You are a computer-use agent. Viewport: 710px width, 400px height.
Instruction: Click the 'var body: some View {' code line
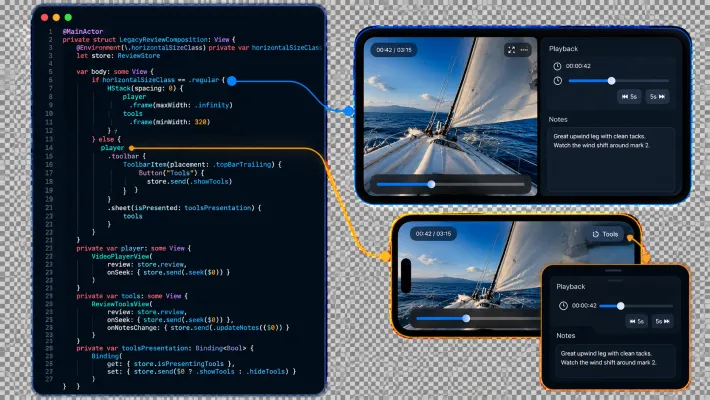[115, 72]
